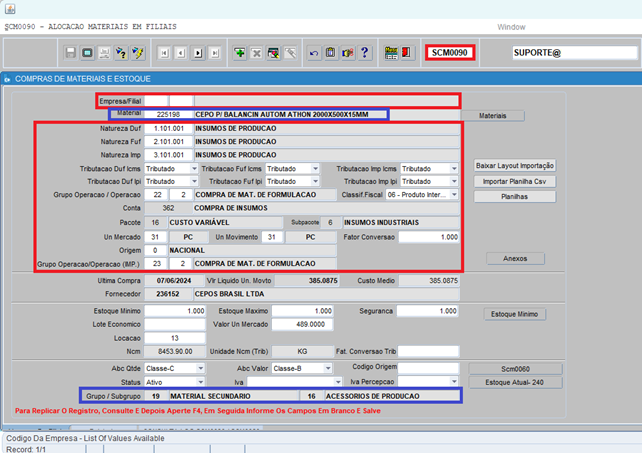Viewport: 642px width, 453px height.
Task: Click Valor Un Mercado field 489.0000
Action: pyautogui.click(x=302, y=324)
